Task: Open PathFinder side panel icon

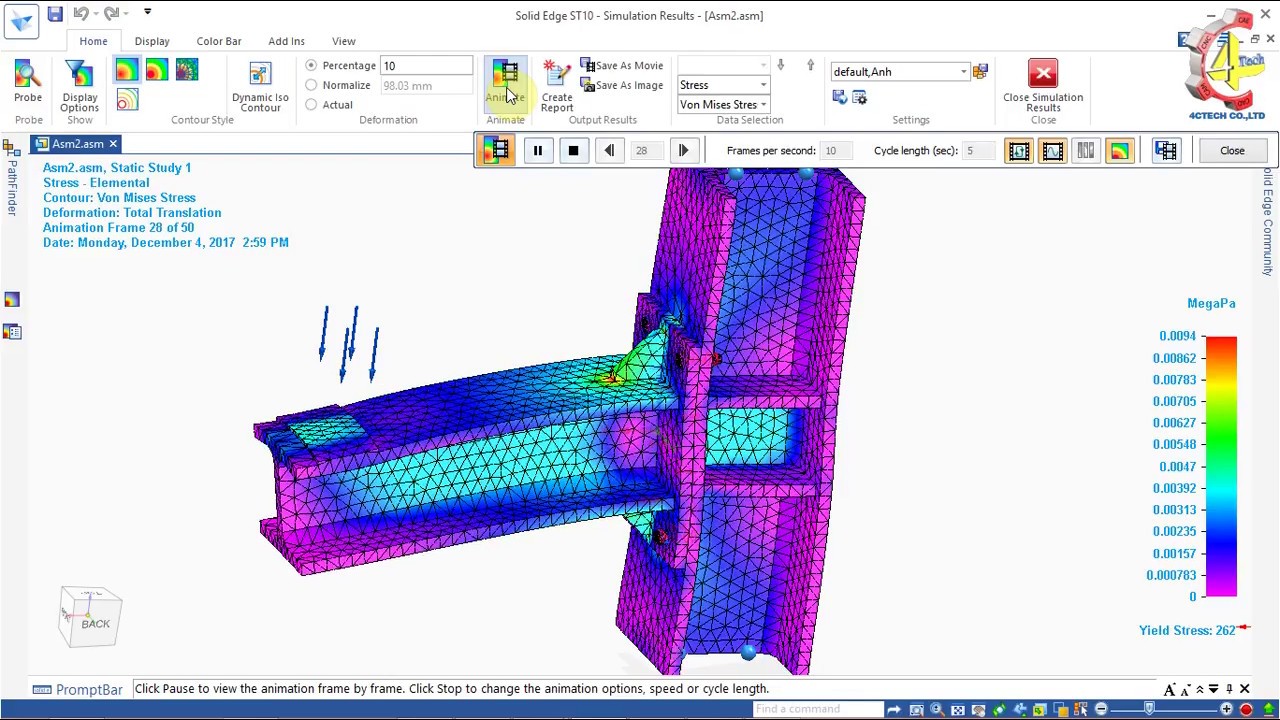Action: pyautogui.click(x=12, y=147)
